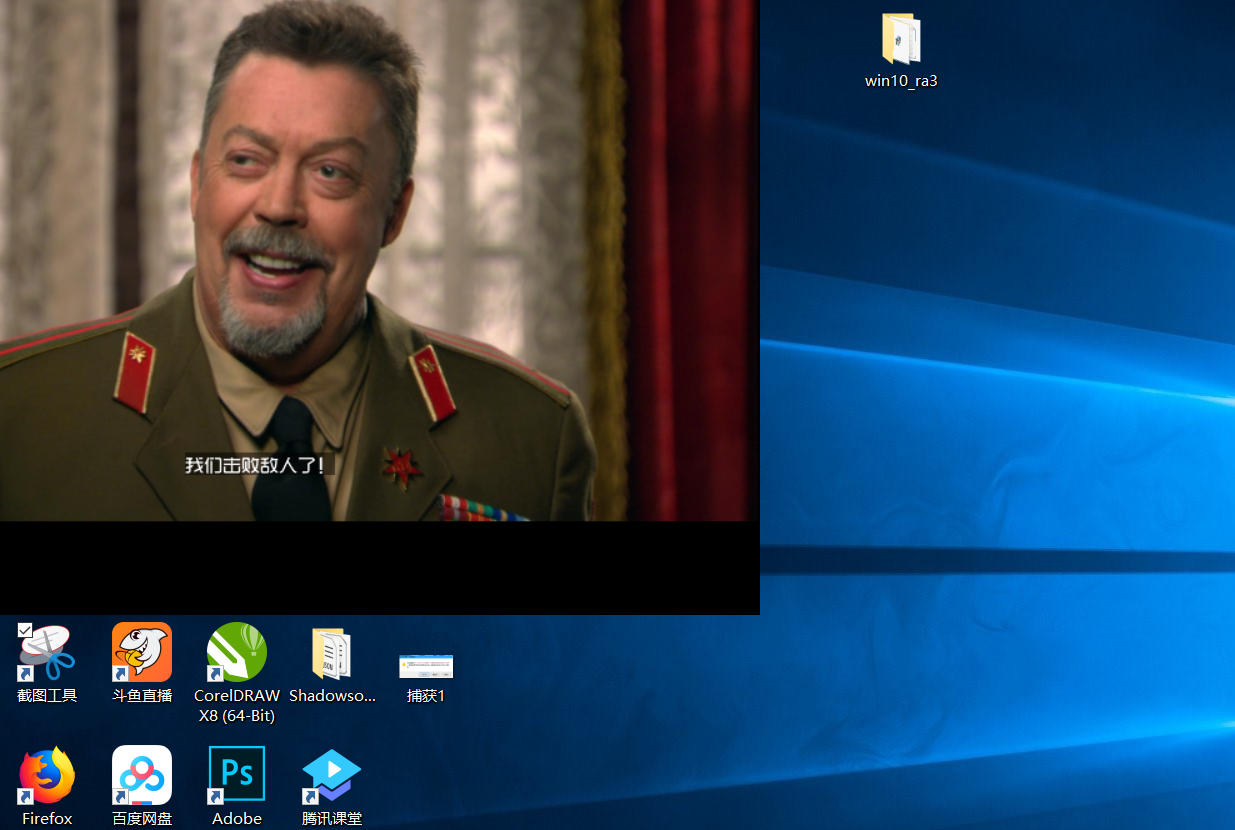The height and width of the screenshot is (830, 1235).
Task: Toggle checkbox on 截图工具 icon
Action: point(25,630)
